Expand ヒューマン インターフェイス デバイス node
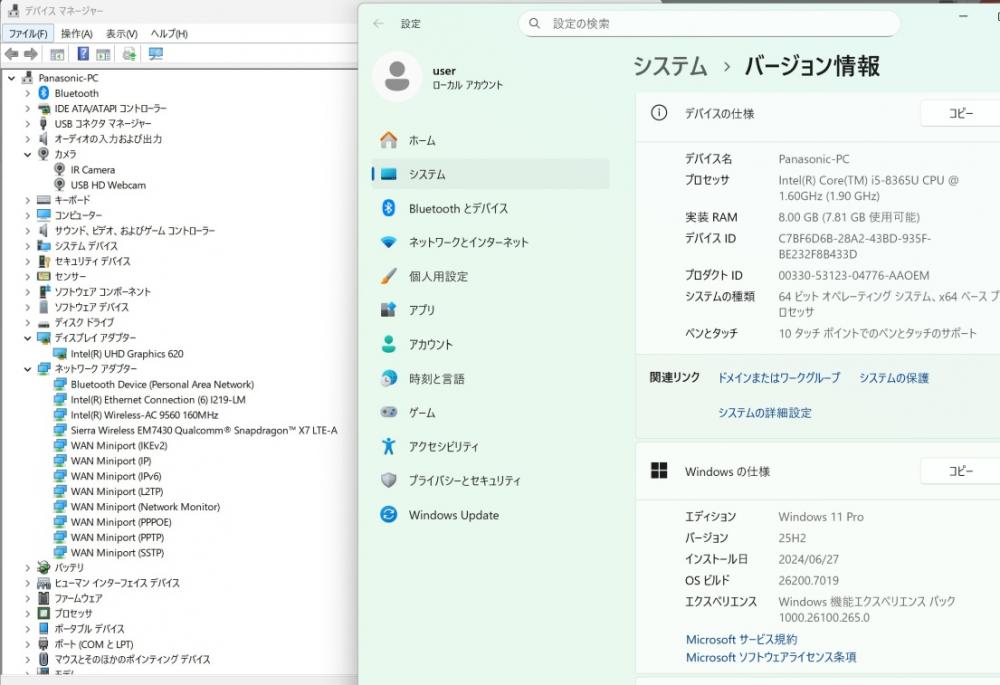This screenshot has height=685, width=1000. (27, 583)
